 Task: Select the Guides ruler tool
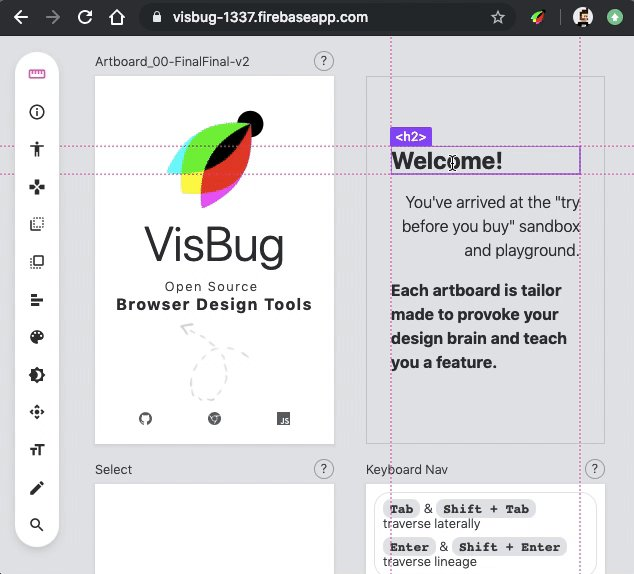[x=37, y=74]
